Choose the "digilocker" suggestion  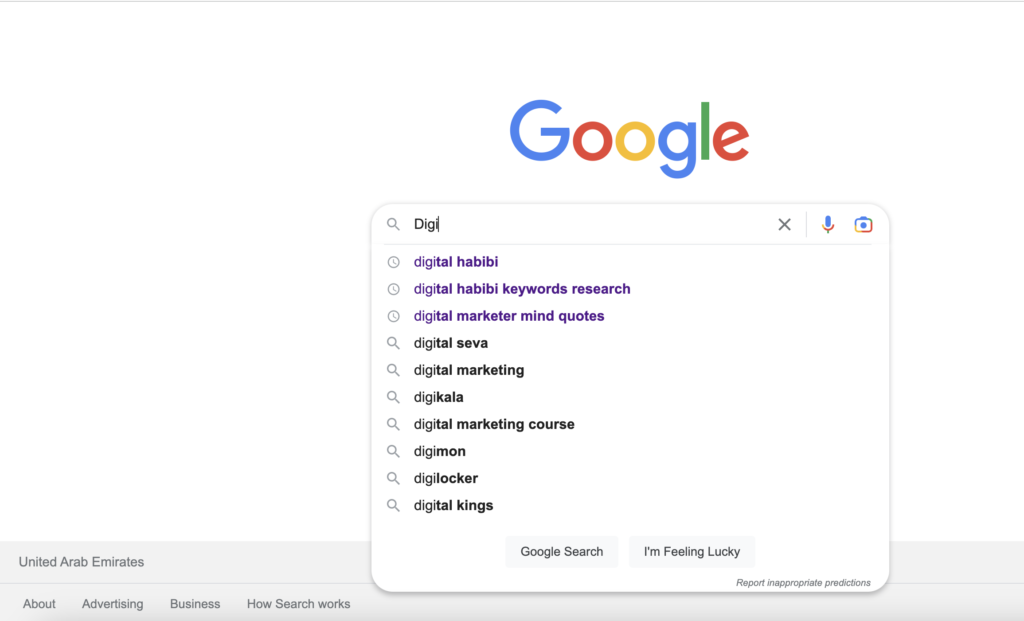click(446, 478)
